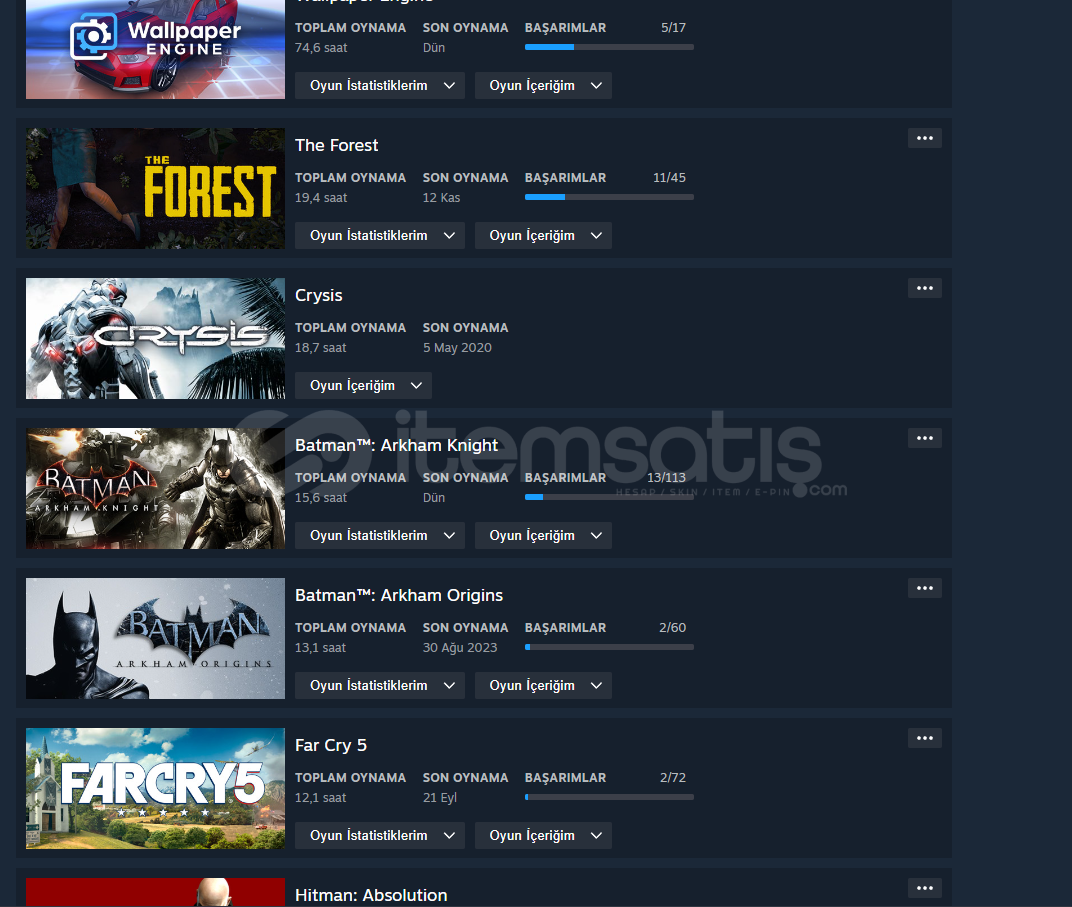
Task: Click the 11/45 achievements count
Action: click(669, 178)
